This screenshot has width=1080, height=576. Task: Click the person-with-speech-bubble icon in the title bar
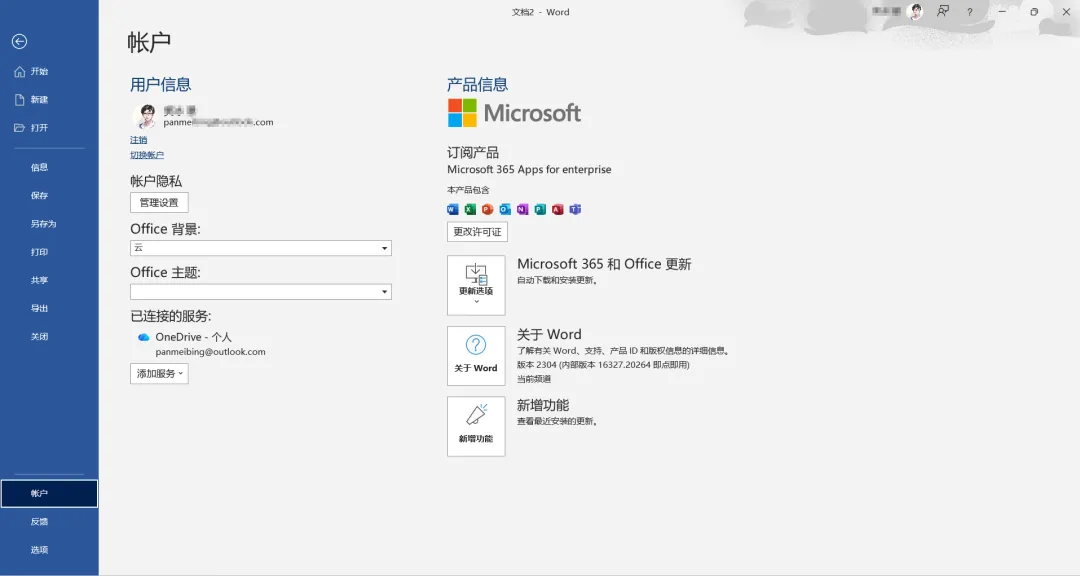(x=942, y=12)
